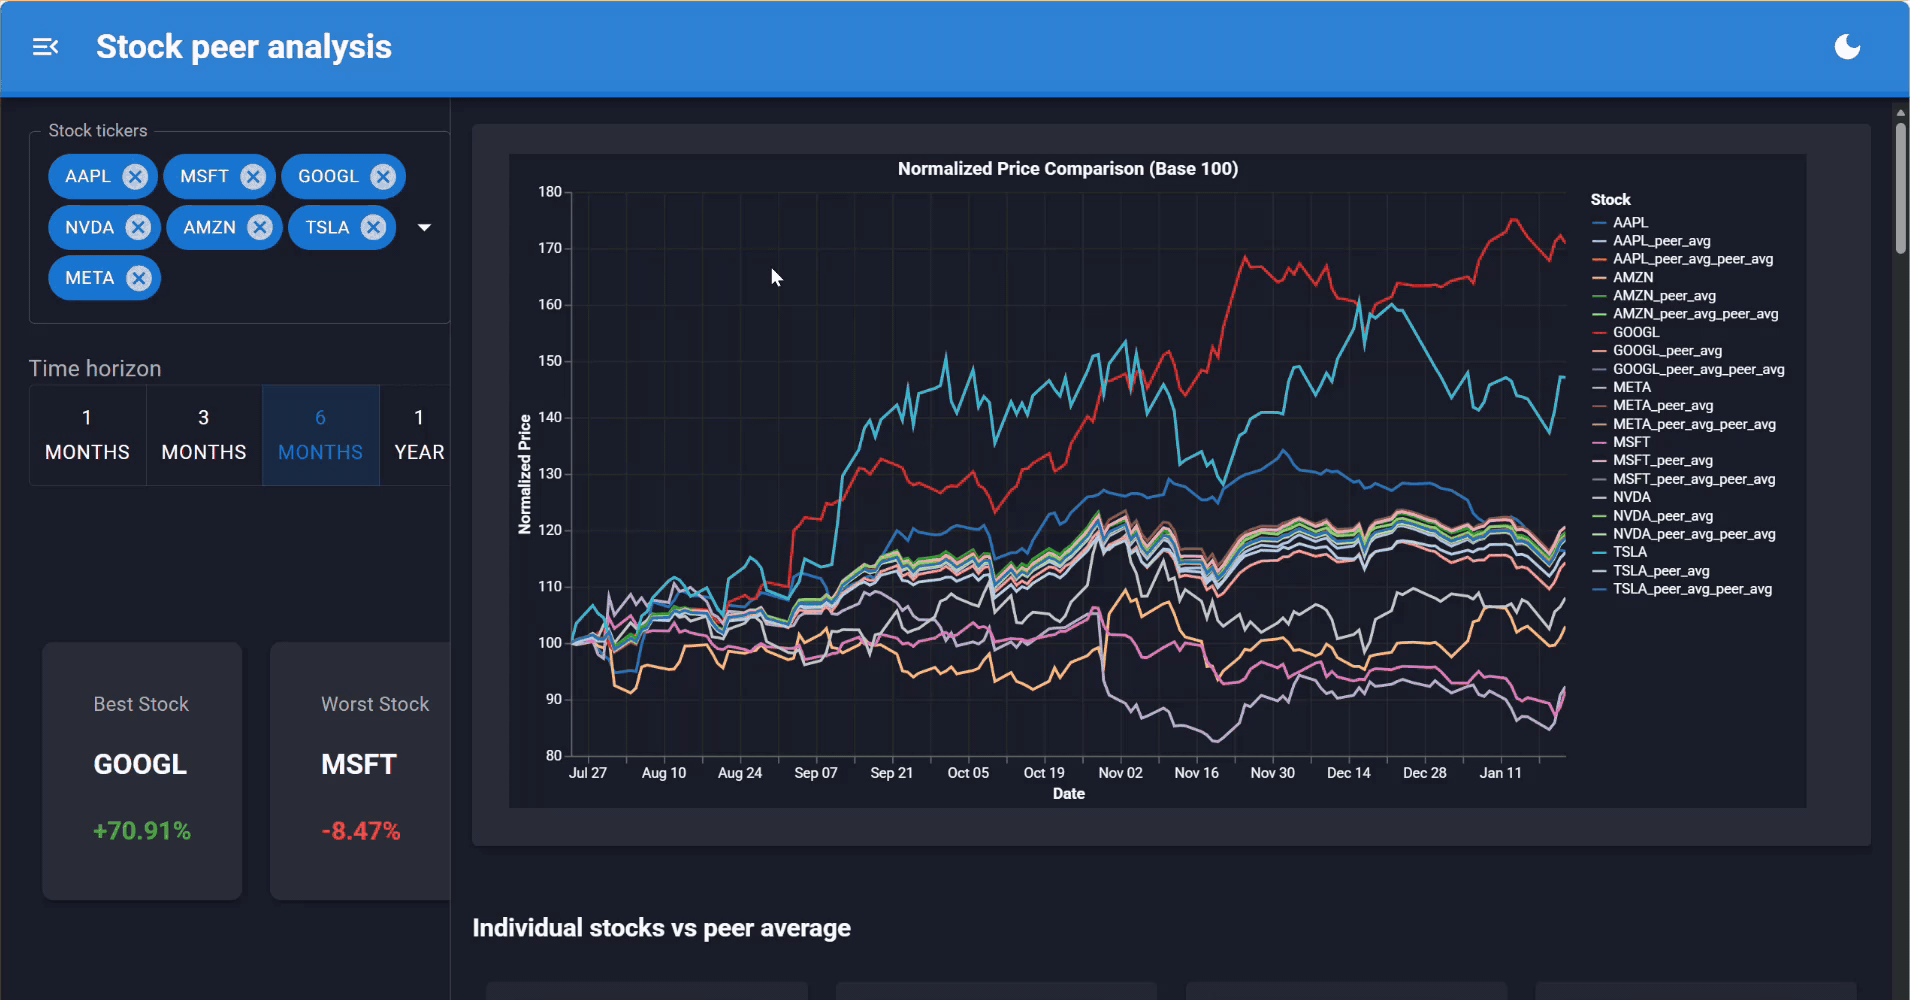Toggle dark mode with the moon icon
The image size is (1910, 1000).
click(x=1845, y=46)
